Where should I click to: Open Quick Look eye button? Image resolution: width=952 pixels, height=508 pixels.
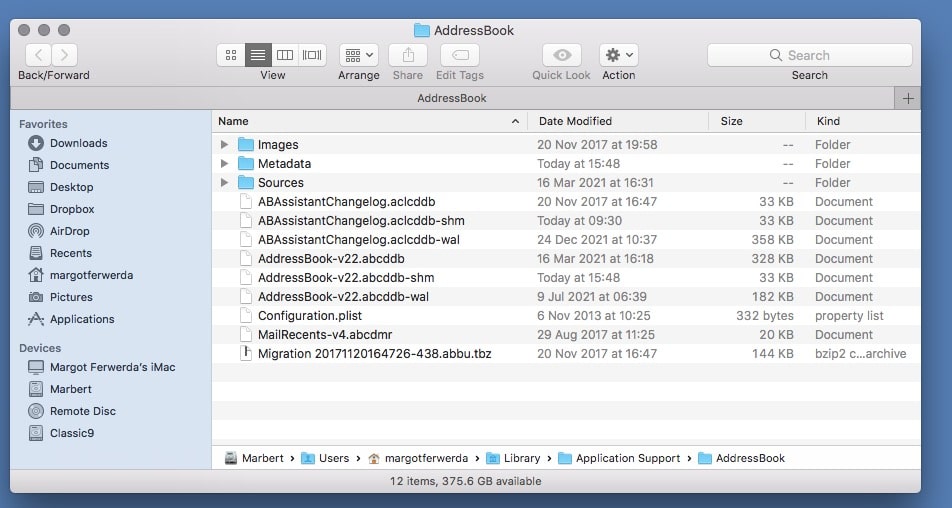(562, 55)
